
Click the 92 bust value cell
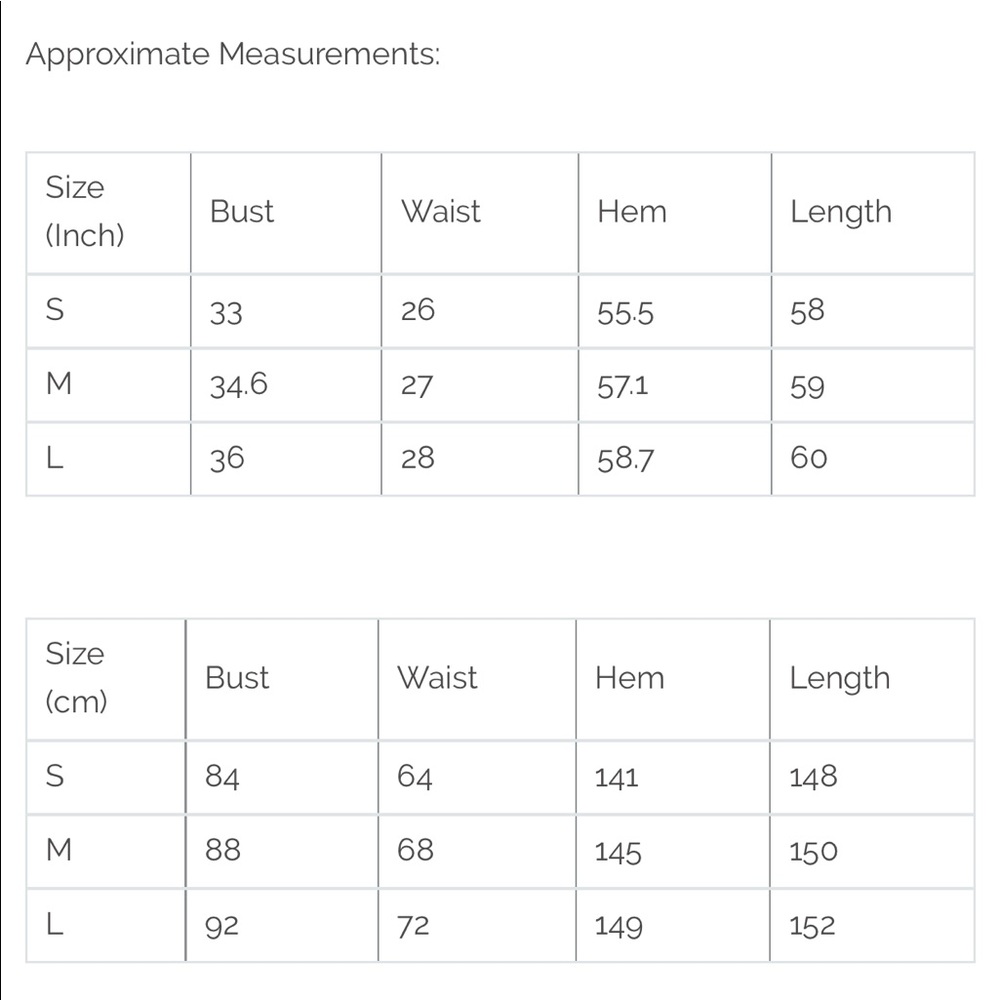[x=222, y=926]
